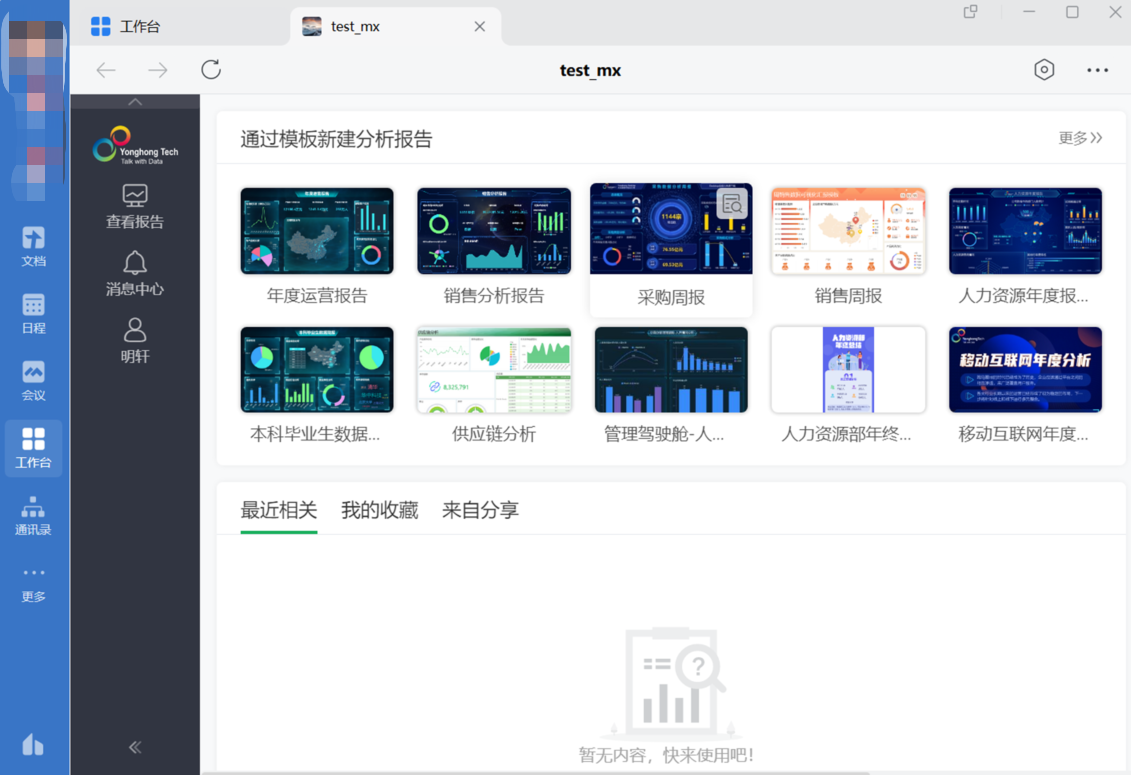Open 更多 in the left sidebar
Image resolution: width=1131 pixels, height=775 pixels.
(x=33, y=583)
